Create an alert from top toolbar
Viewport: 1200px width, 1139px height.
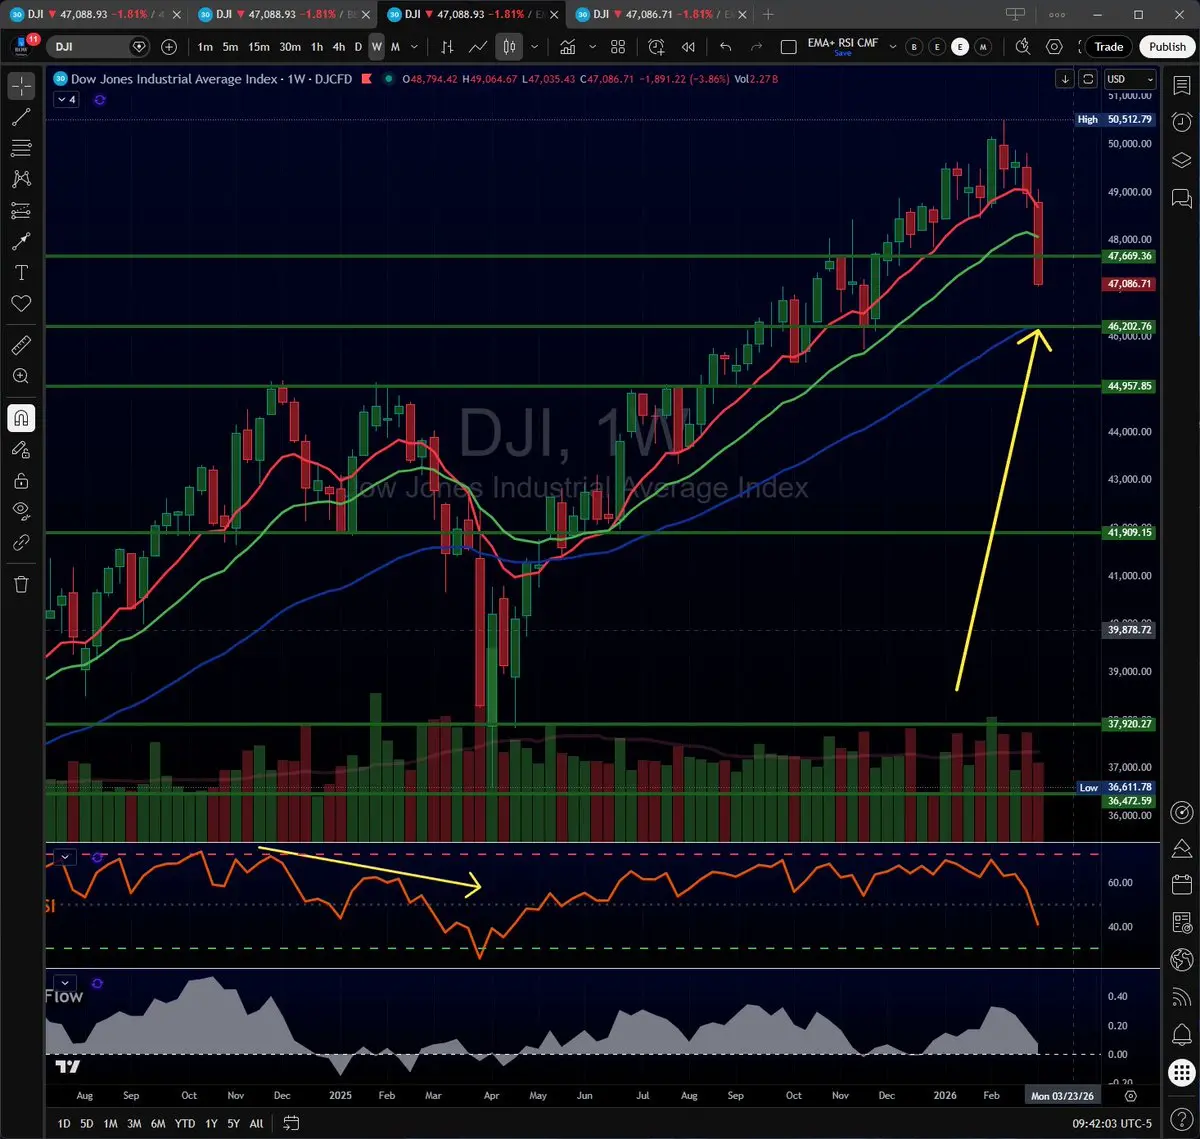(x=657, y=47)
